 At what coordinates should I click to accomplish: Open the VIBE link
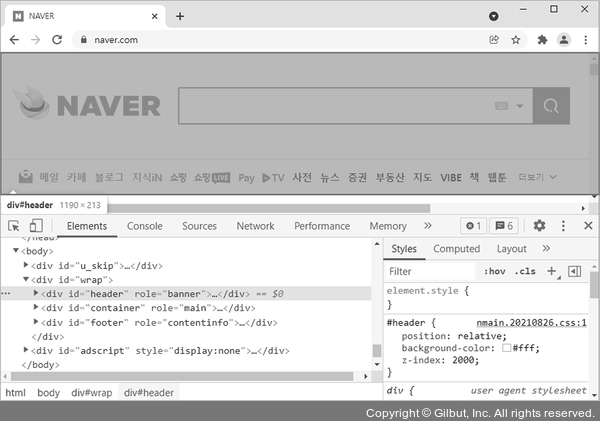tap(451, 178)
